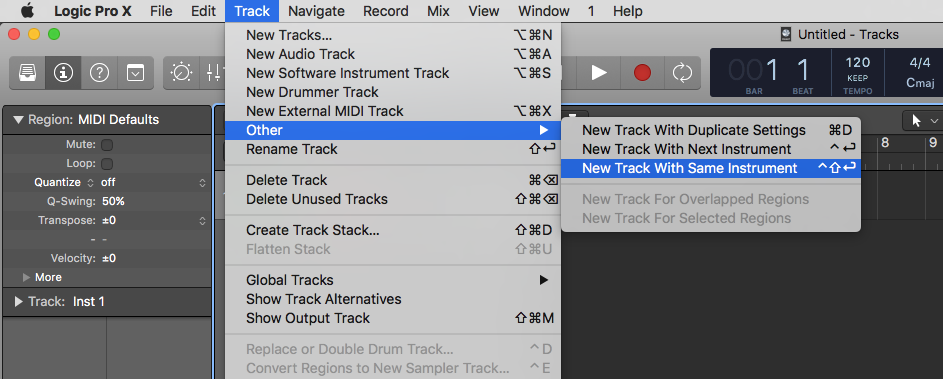Viewport: 943px width, 379px height.
Task: Expand the Track: Inst 1 disclosure triangle
Action: [x=19, y=301]
